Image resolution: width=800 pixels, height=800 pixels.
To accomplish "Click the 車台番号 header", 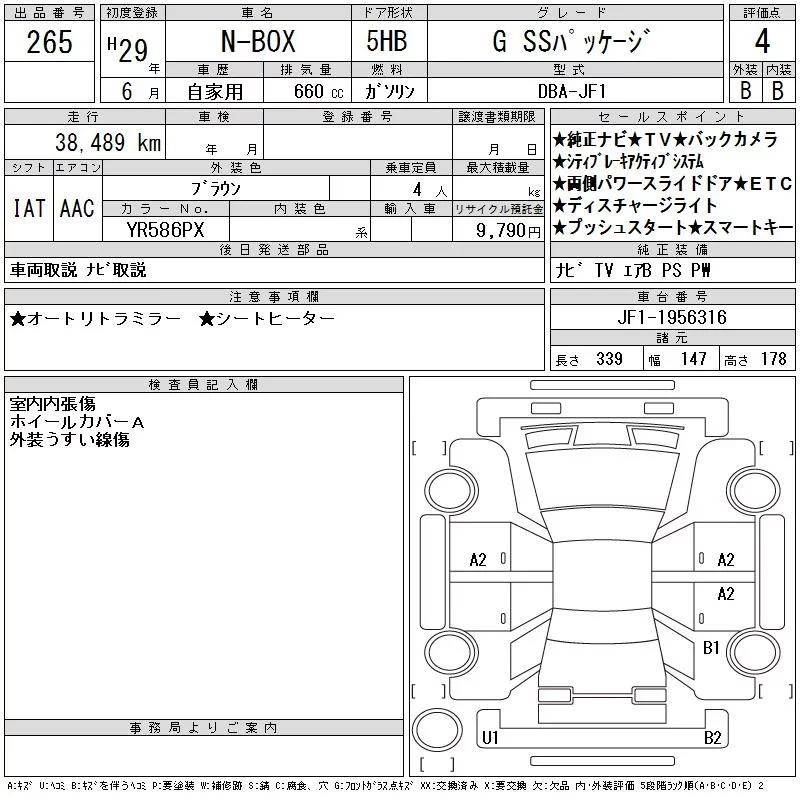I will pyautogui.click(x=672, y=296).
